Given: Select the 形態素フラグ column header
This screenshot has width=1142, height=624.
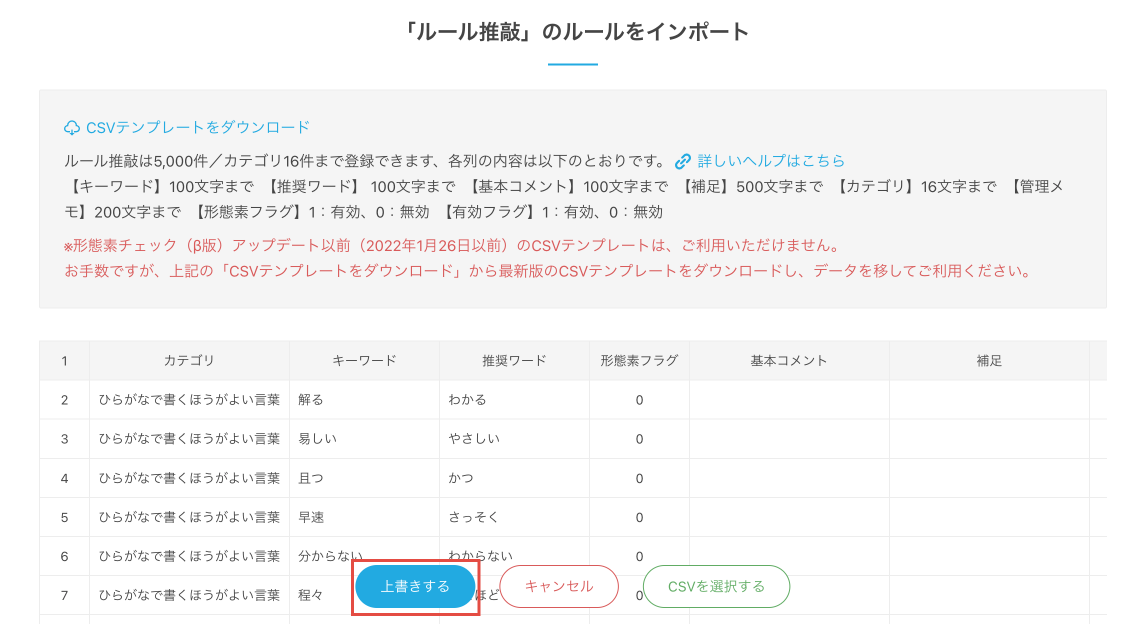Looking at the screenshot, I should click(639, 360).
